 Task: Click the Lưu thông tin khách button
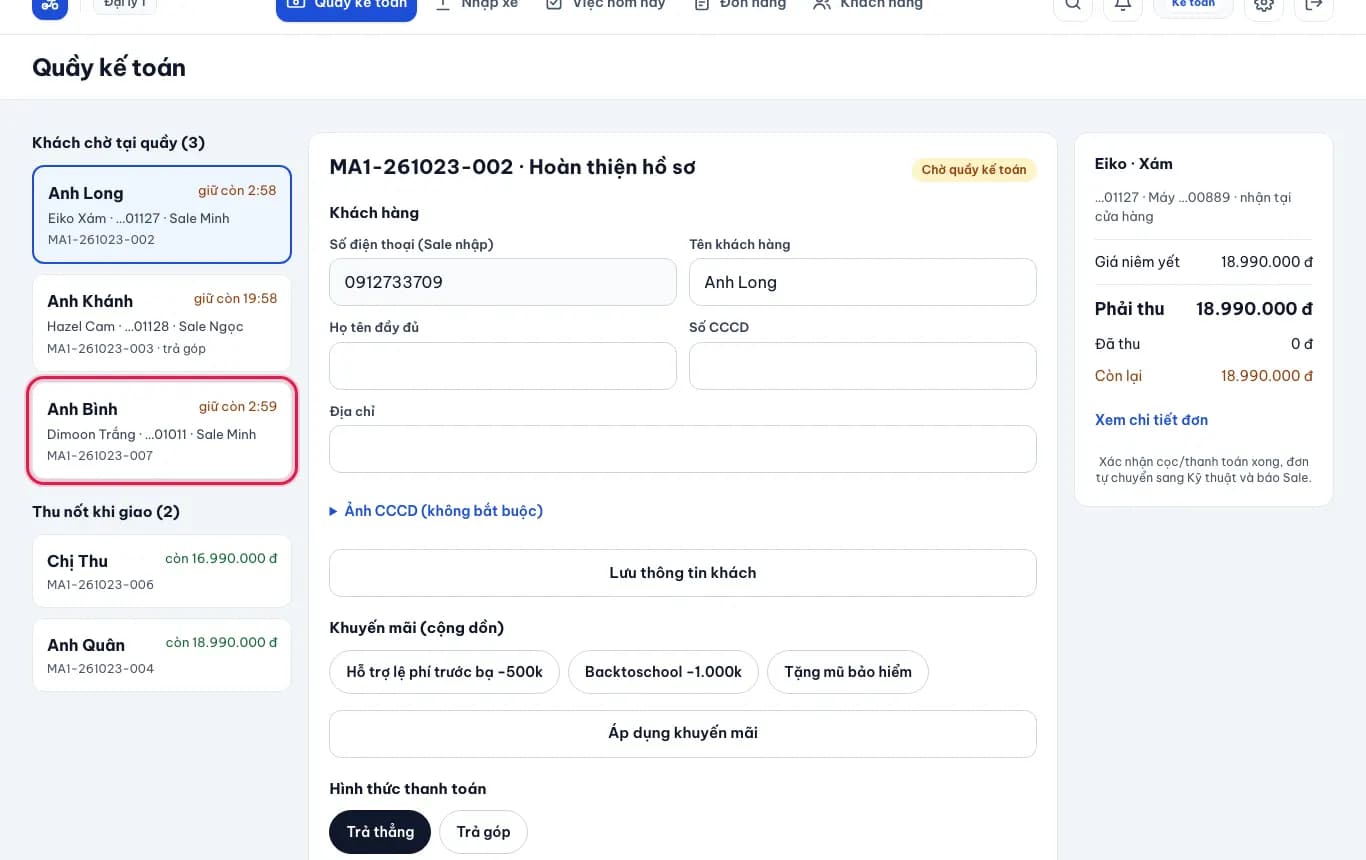(x=683, y=573)
